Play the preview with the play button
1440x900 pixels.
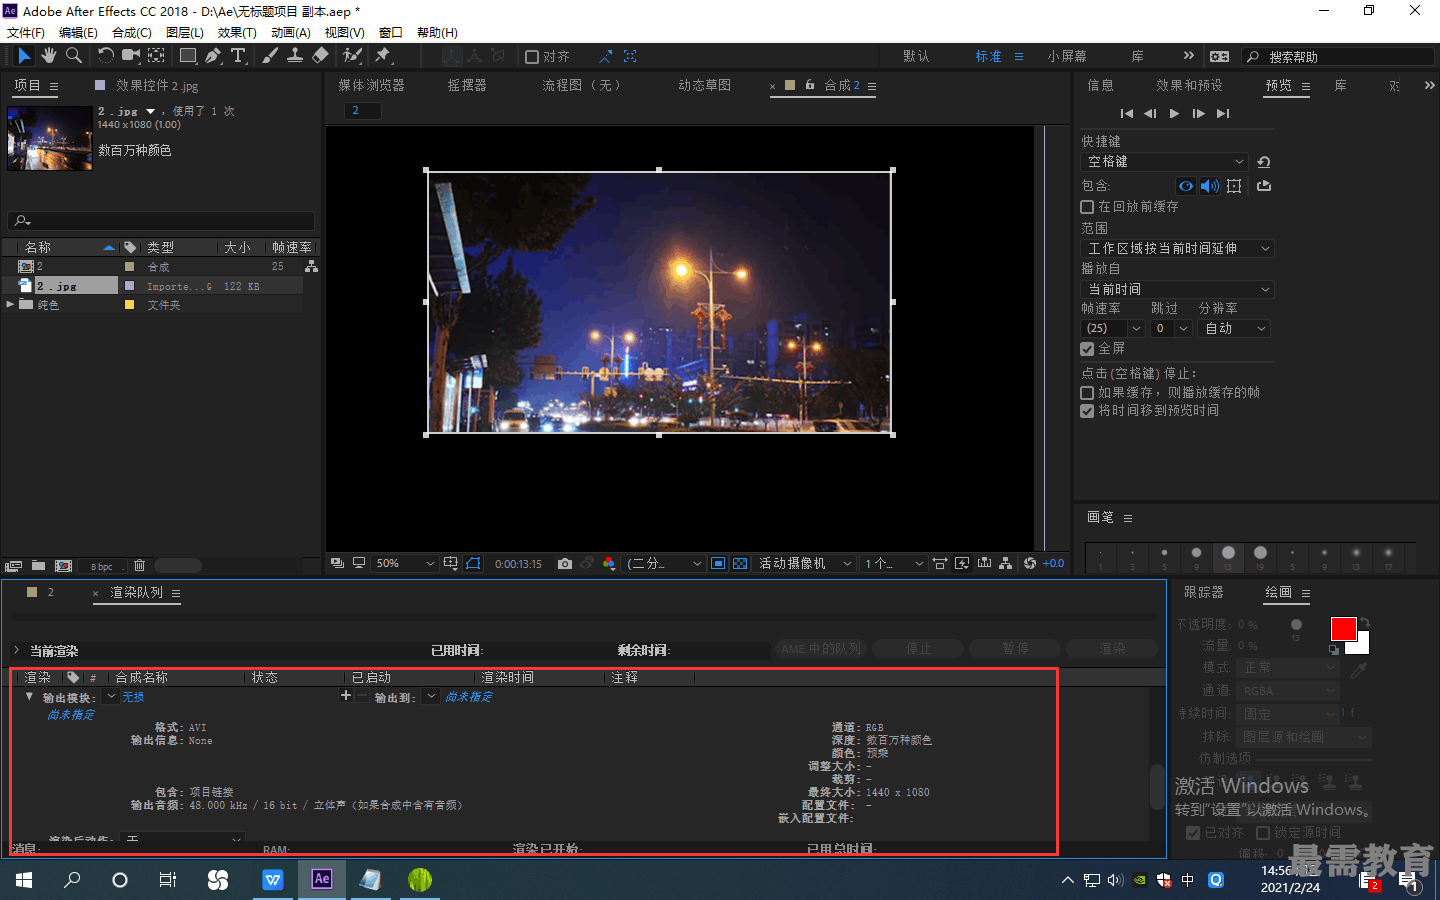pos(1174,114)
